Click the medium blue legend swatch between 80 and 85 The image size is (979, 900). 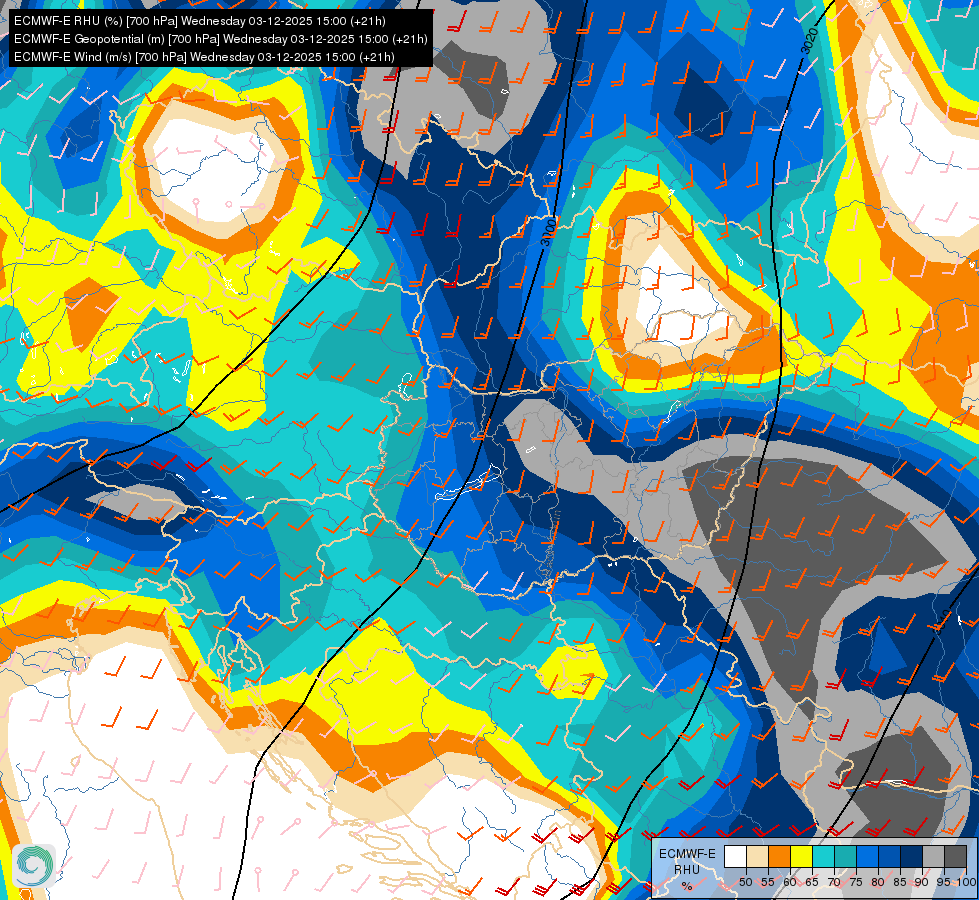pos(889,857)
